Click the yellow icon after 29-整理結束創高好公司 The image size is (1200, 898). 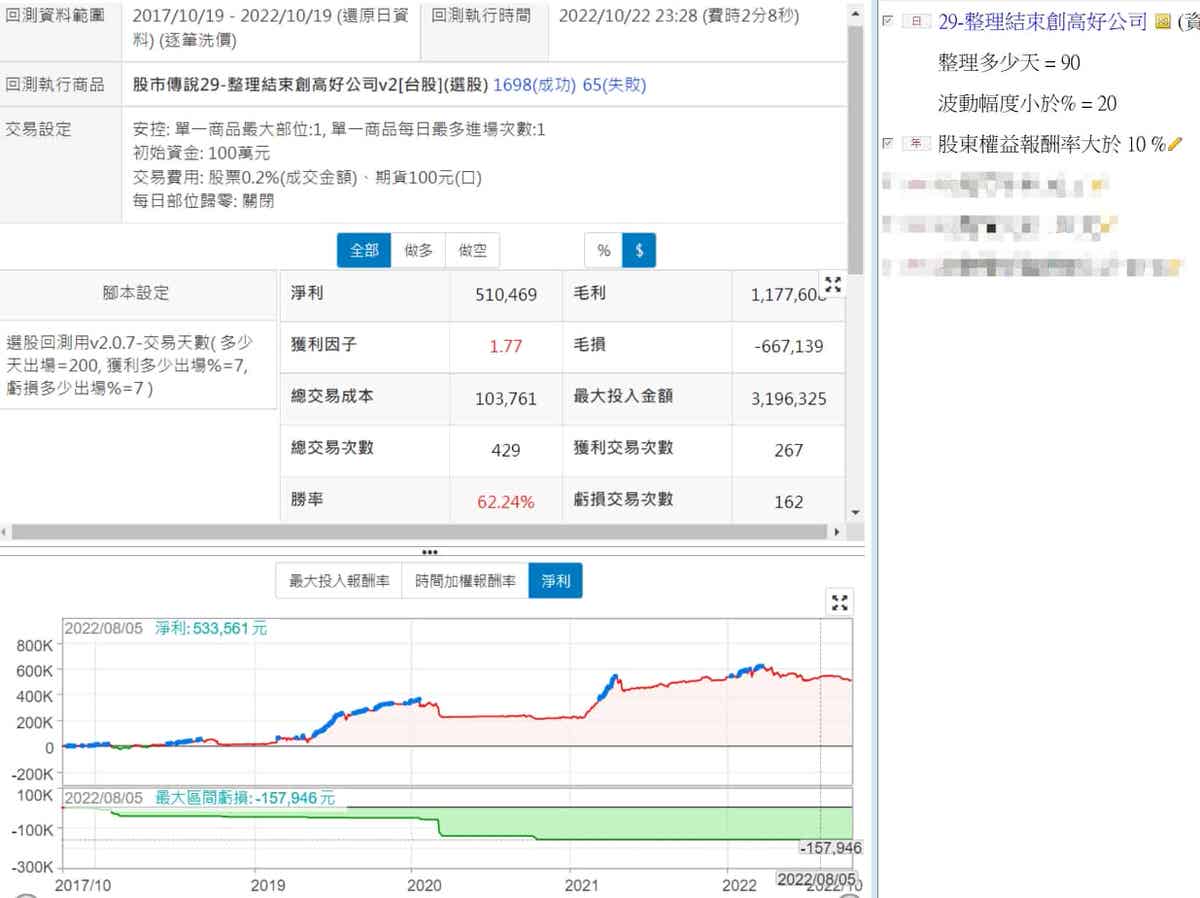1162,23
